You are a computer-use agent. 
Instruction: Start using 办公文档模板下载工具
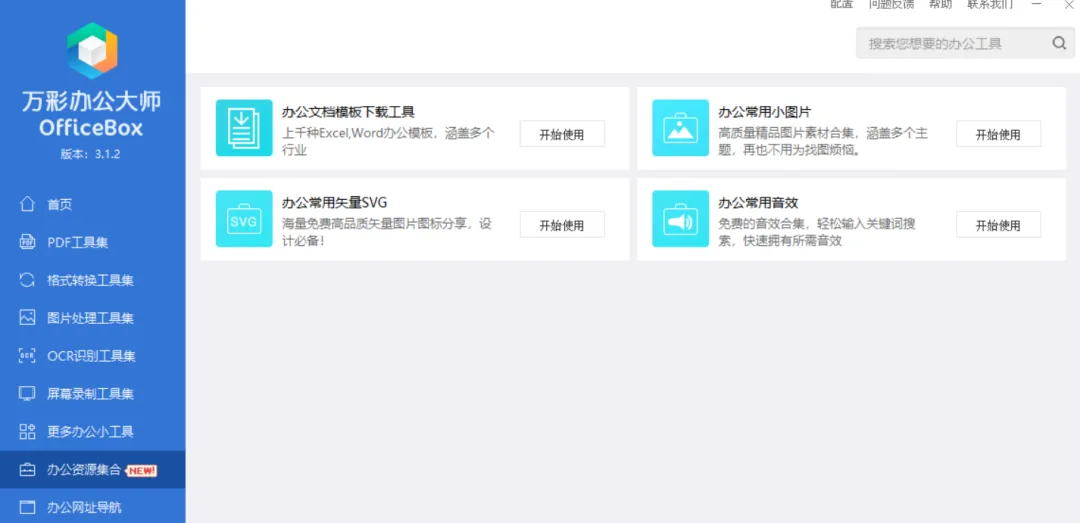click(x=562, y=134)
